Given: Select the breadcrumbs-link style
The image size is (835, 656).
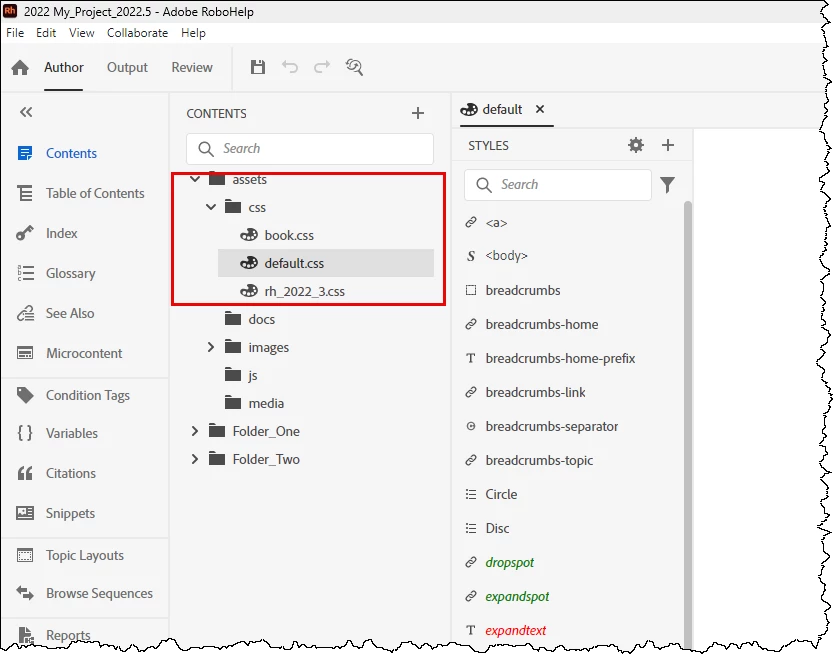Looking at the screenshot, I should click(525, 392).
